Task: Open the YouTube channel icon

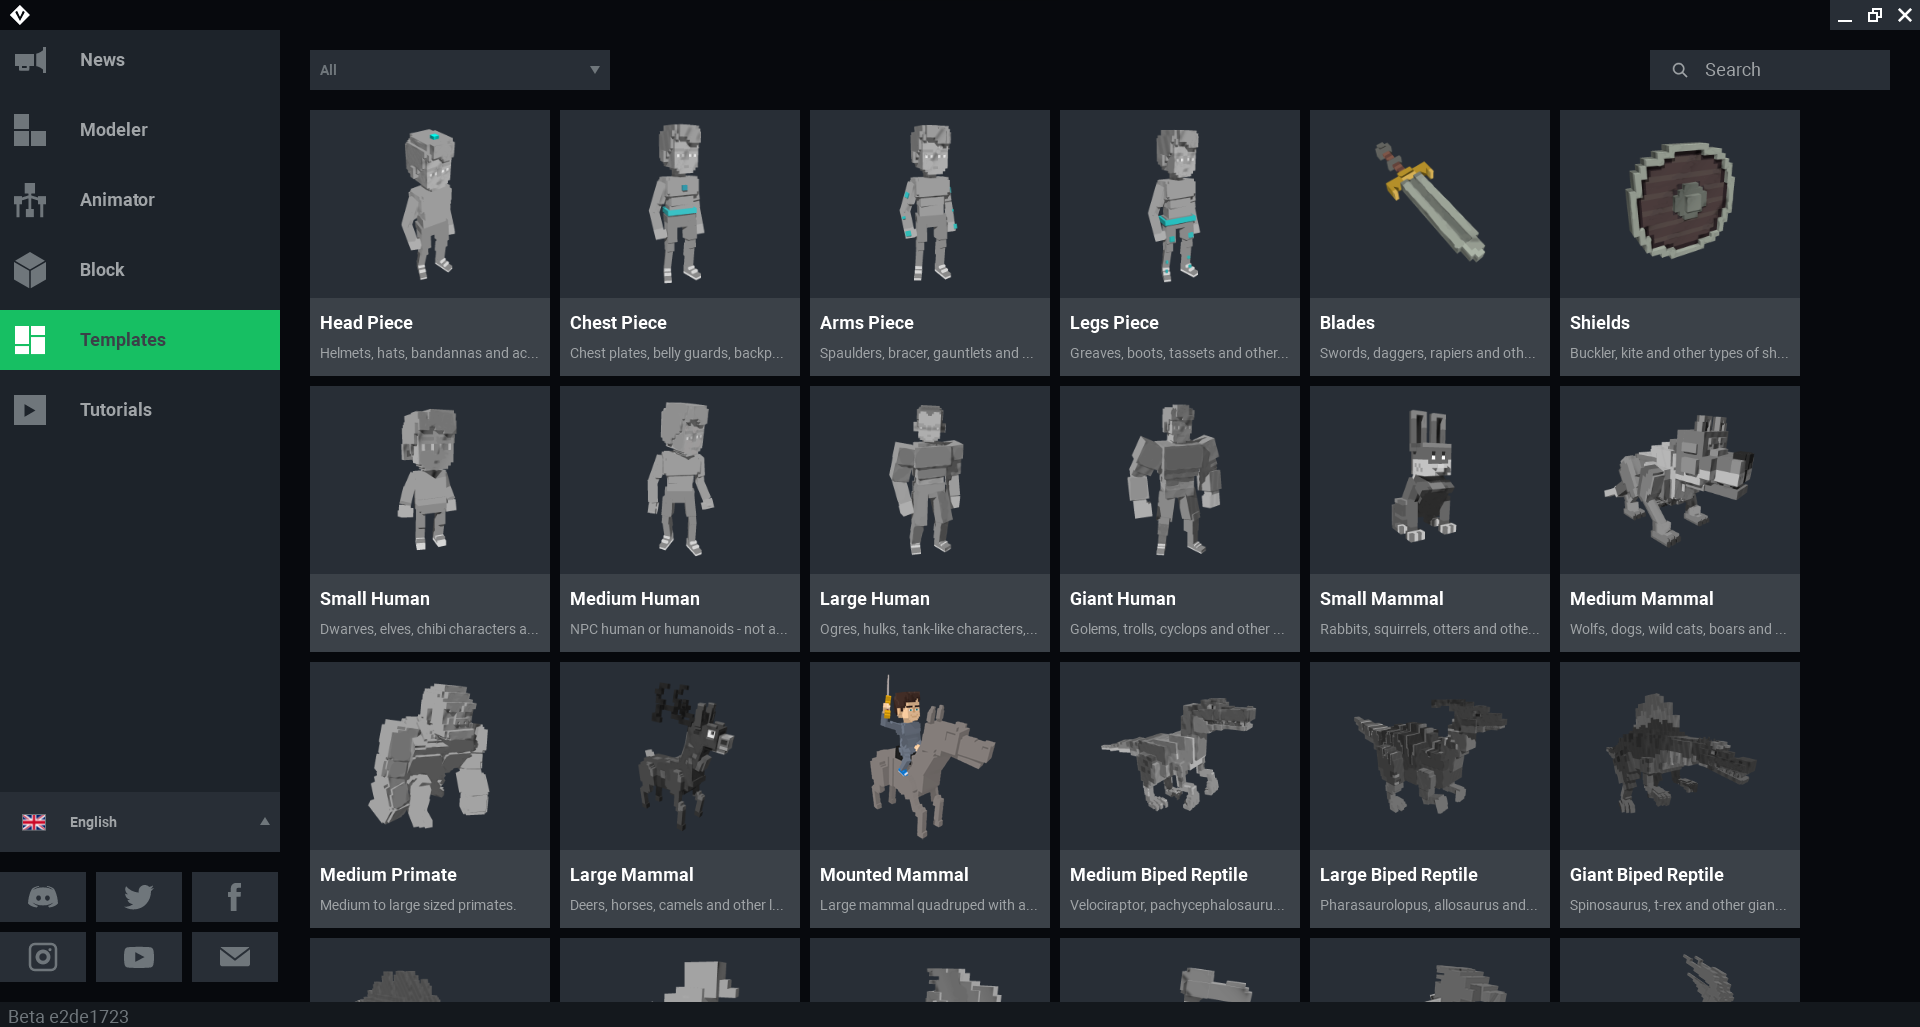Action: click(139, 957)
